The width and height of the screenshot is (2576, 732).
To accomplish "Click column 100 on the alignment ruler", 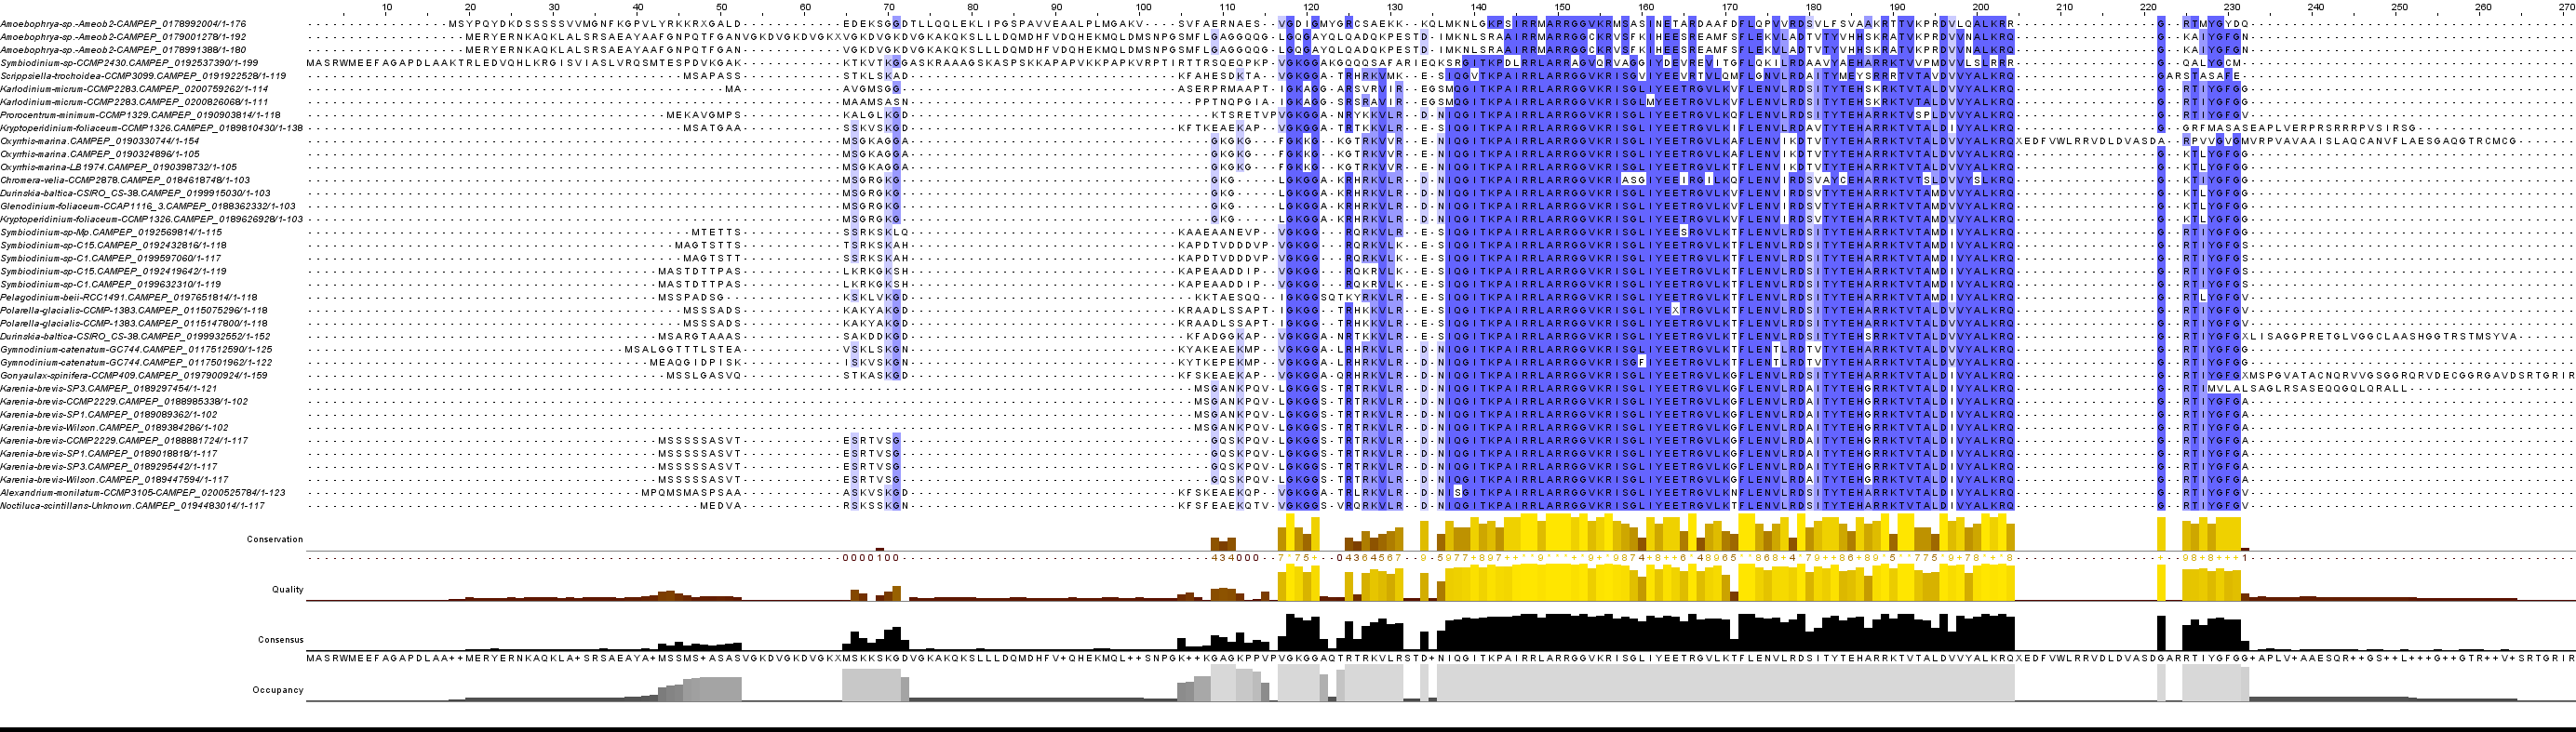I will coord(1143,8).
